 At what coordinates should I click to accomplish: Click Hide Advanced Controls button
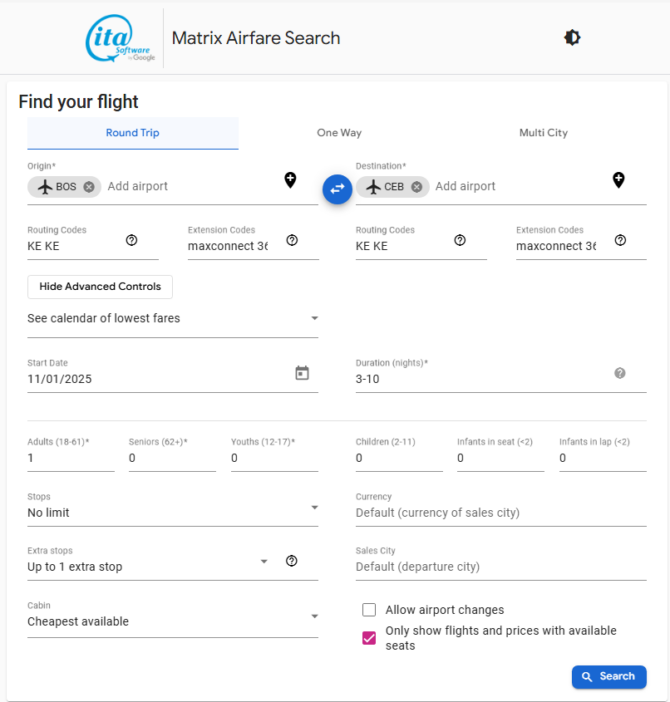(100, 287)
